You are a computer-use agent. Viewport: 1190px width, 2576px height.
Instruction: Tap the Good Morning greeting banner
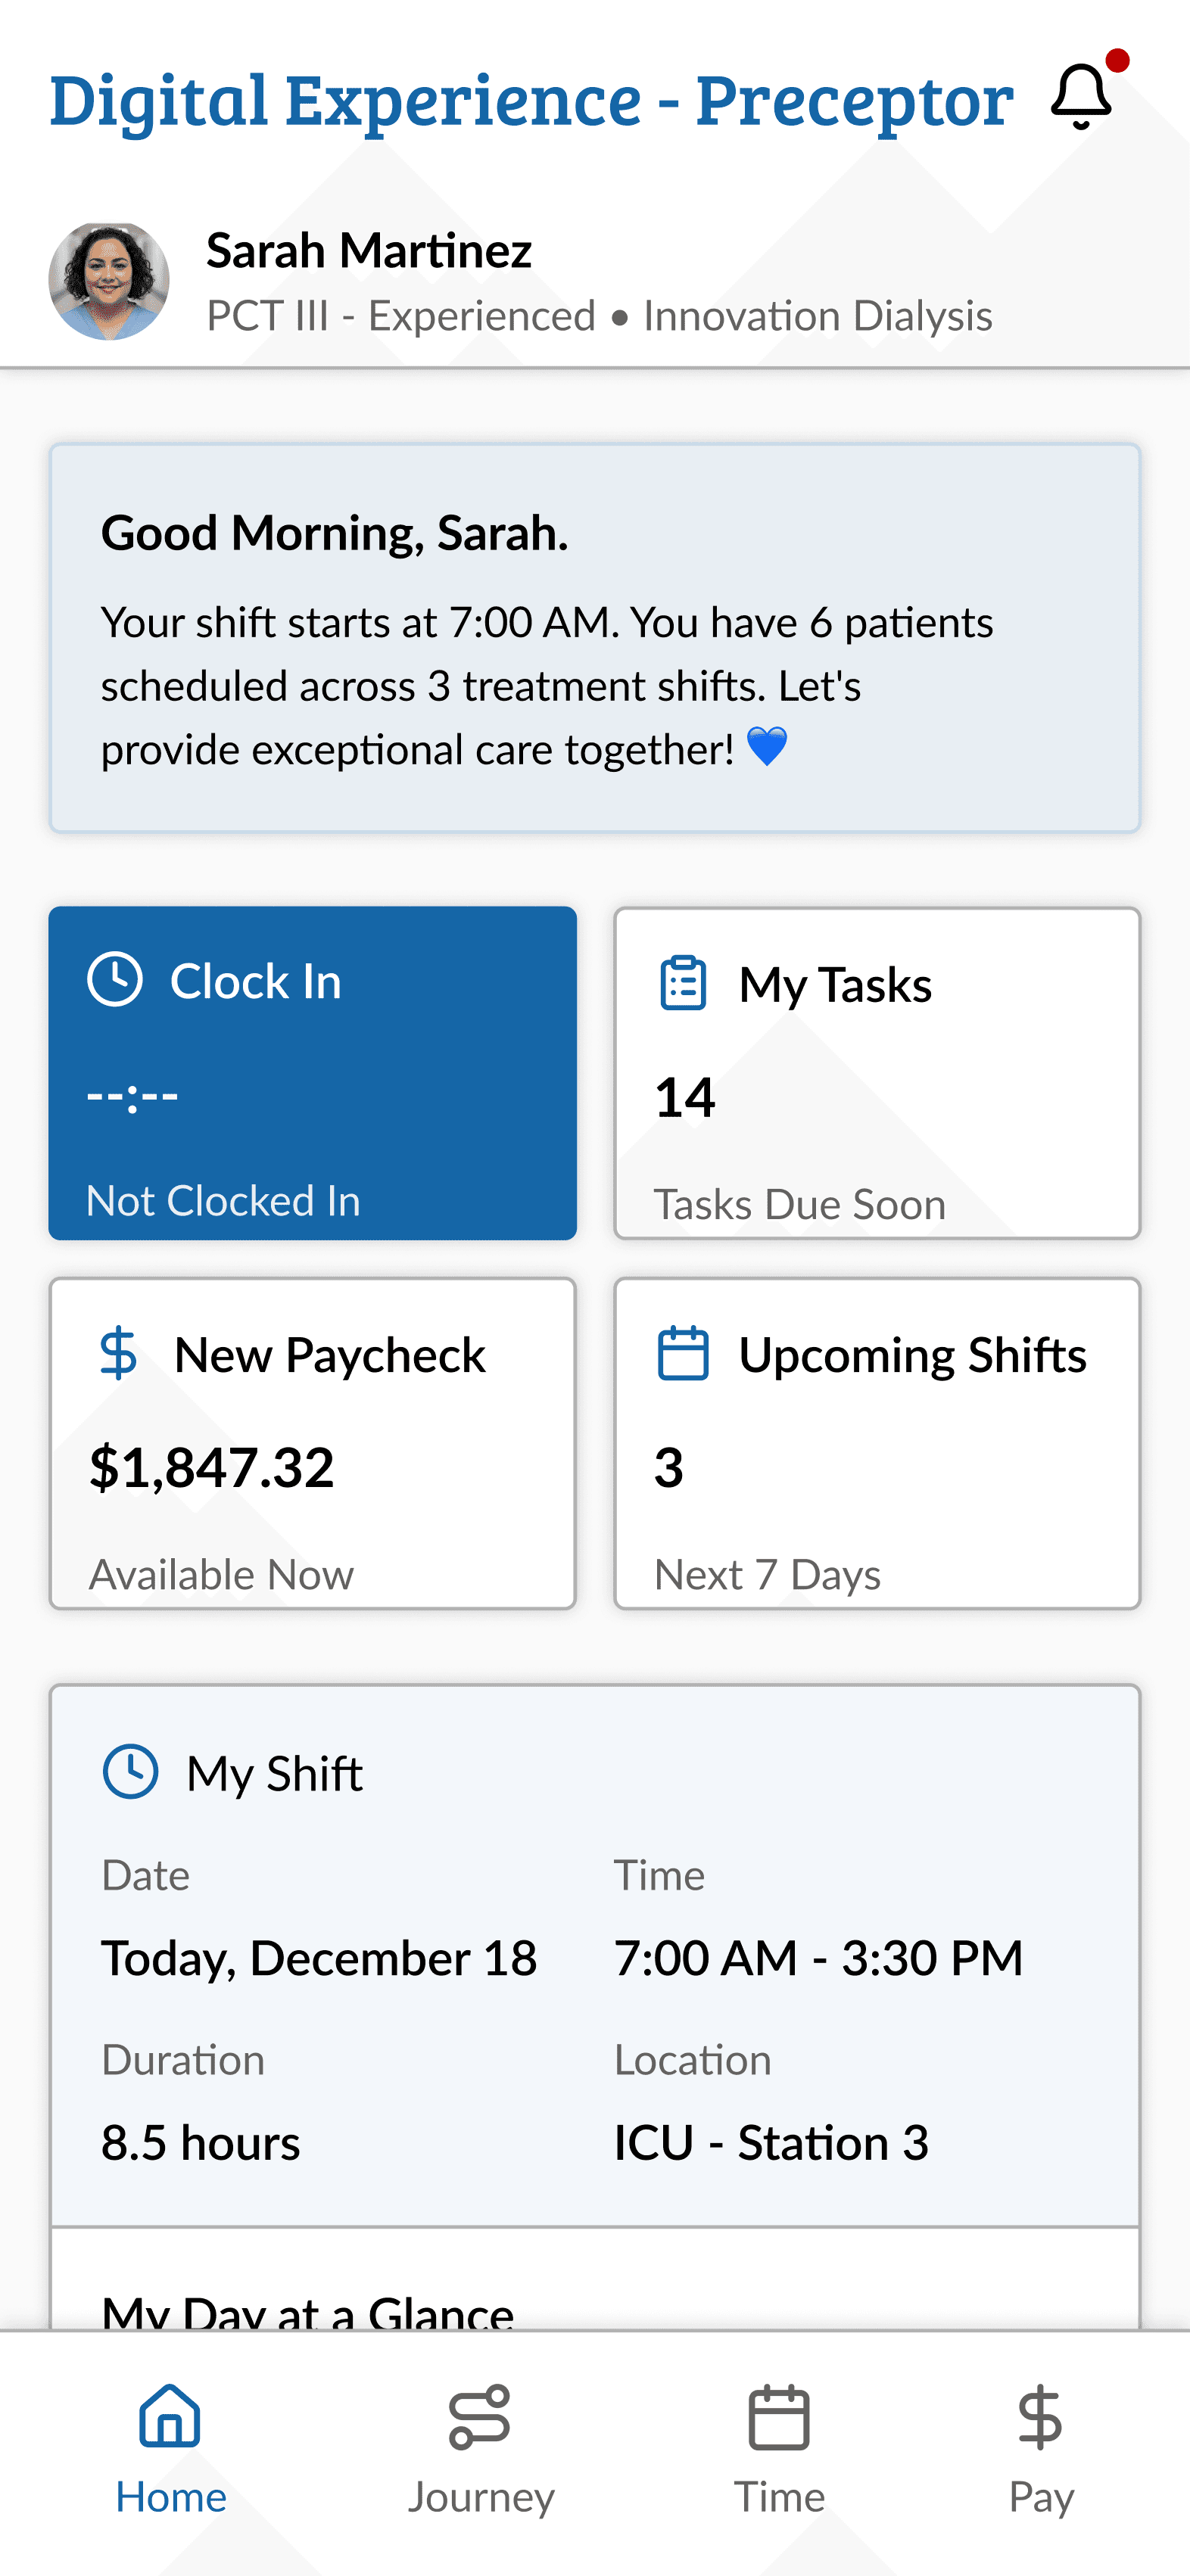[x=595, y=638]
